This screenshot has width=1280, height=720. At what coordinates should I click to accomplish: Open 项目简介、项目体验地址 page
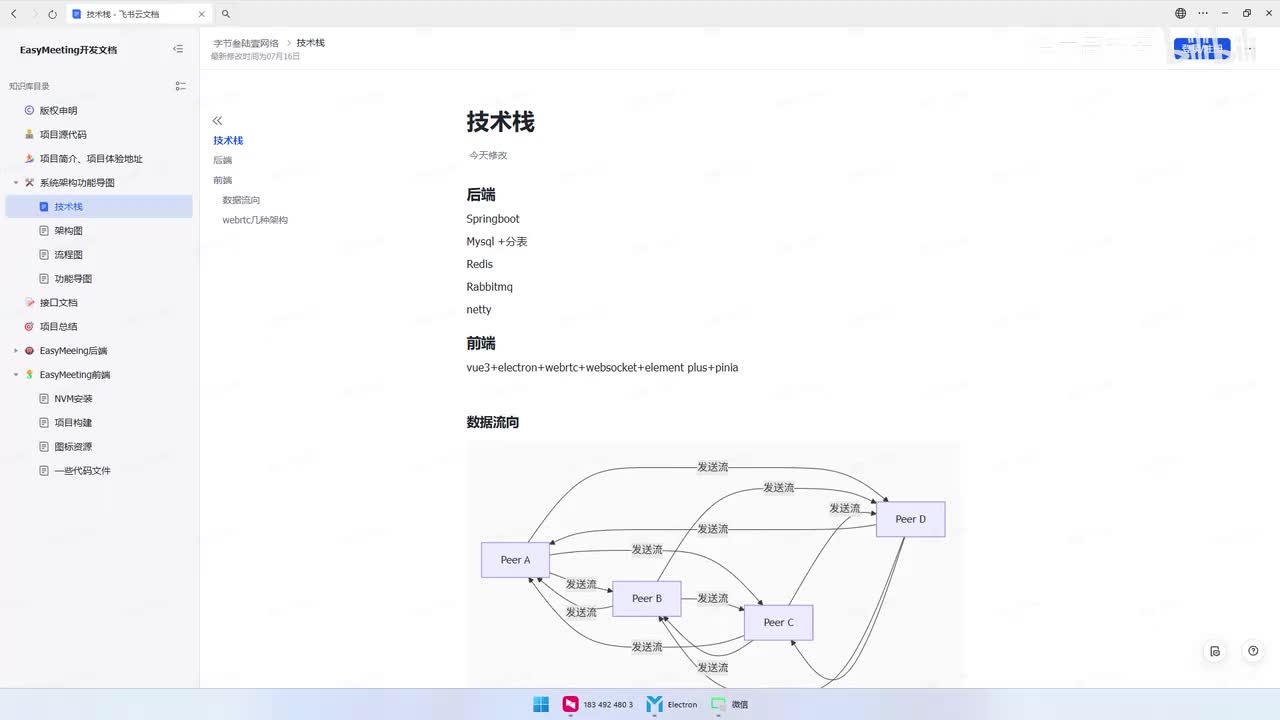click(x=91, y=159)
